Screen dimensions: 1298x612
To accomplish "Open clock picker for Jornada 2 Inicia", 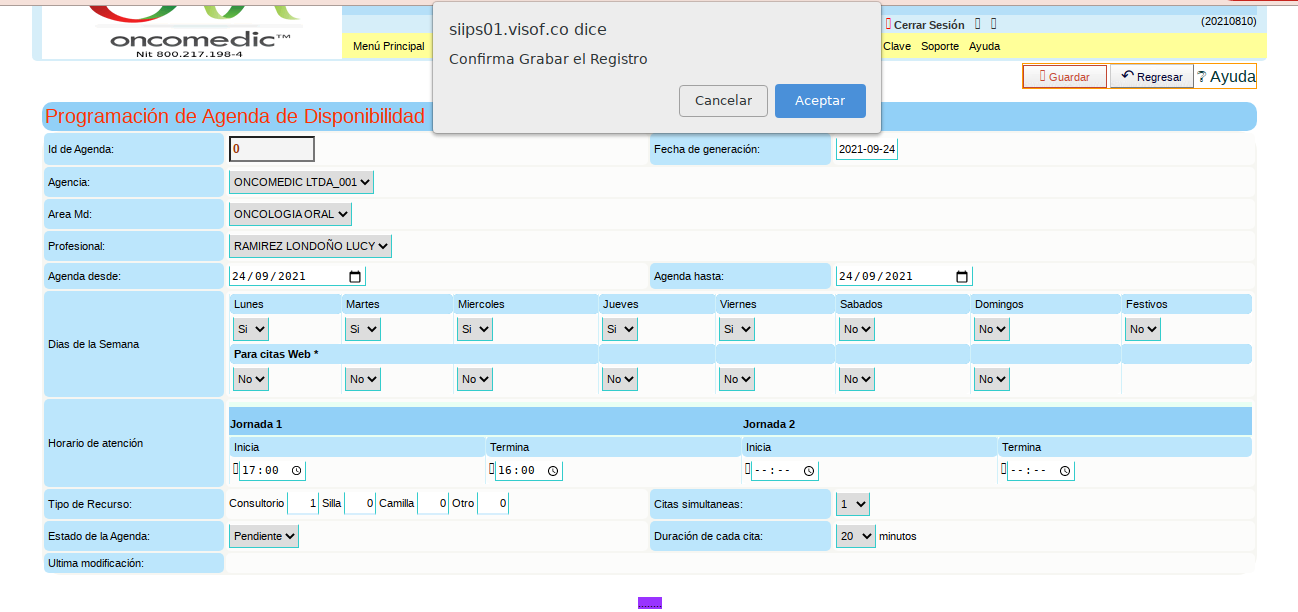I will coord(809,471).
